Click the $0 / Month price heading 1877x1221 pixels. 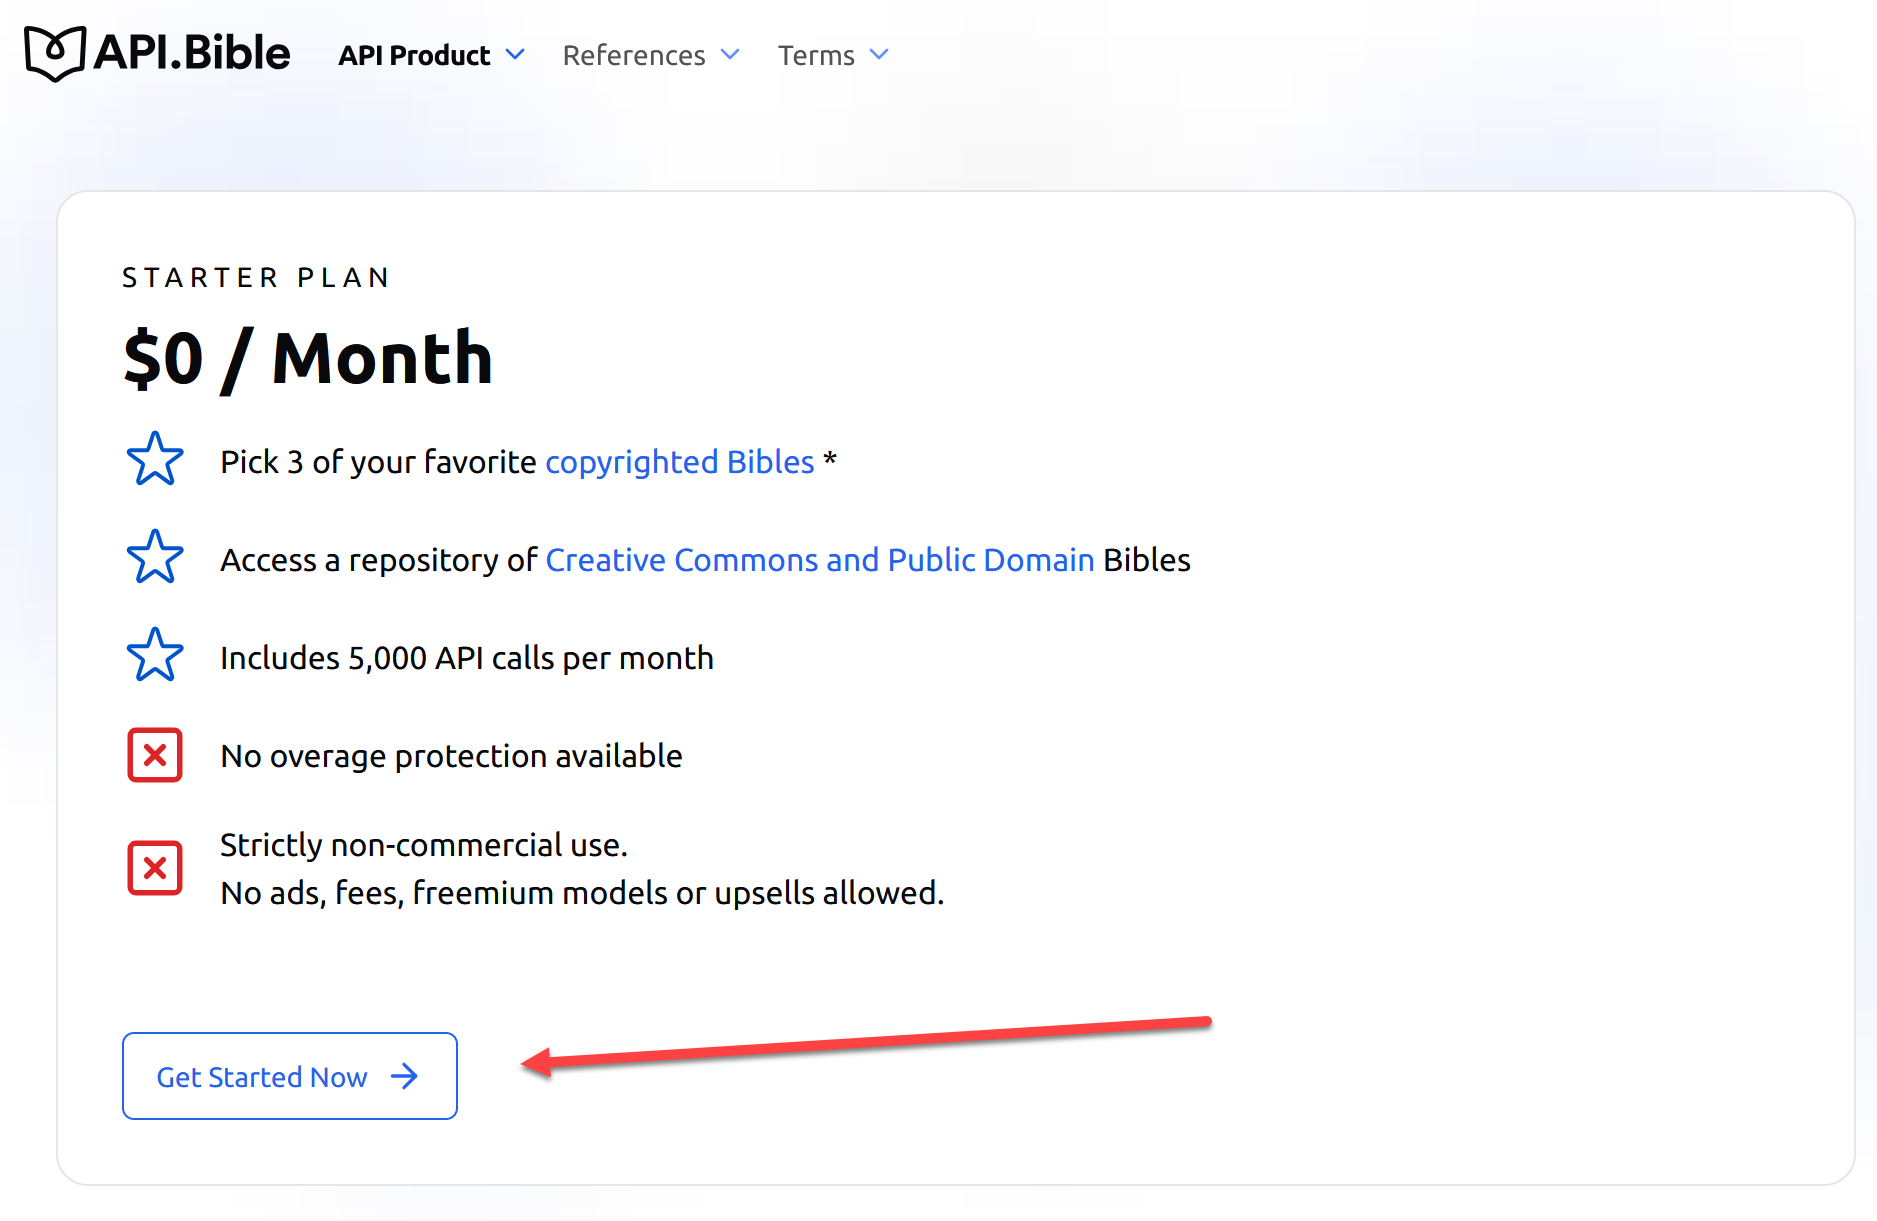(308, 358)
